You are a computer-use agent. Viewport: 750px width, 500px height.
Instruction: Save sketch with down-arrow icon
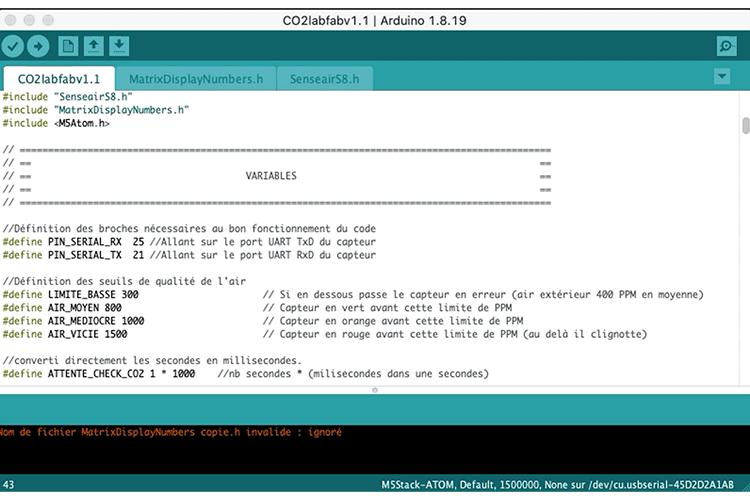pyautogui.click(x=119, y=46)
